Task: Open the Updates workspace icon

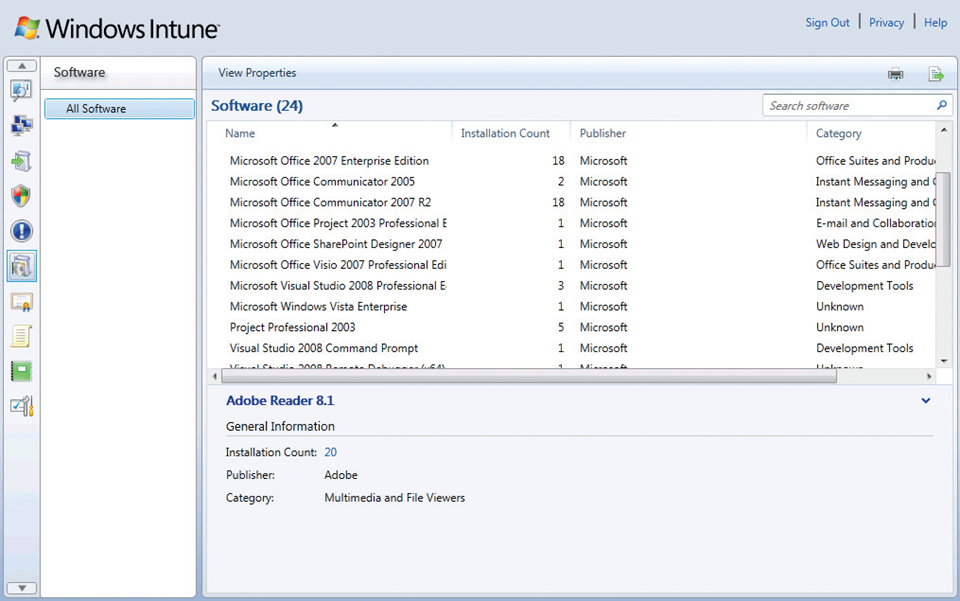Action: [x=21, y=161]
